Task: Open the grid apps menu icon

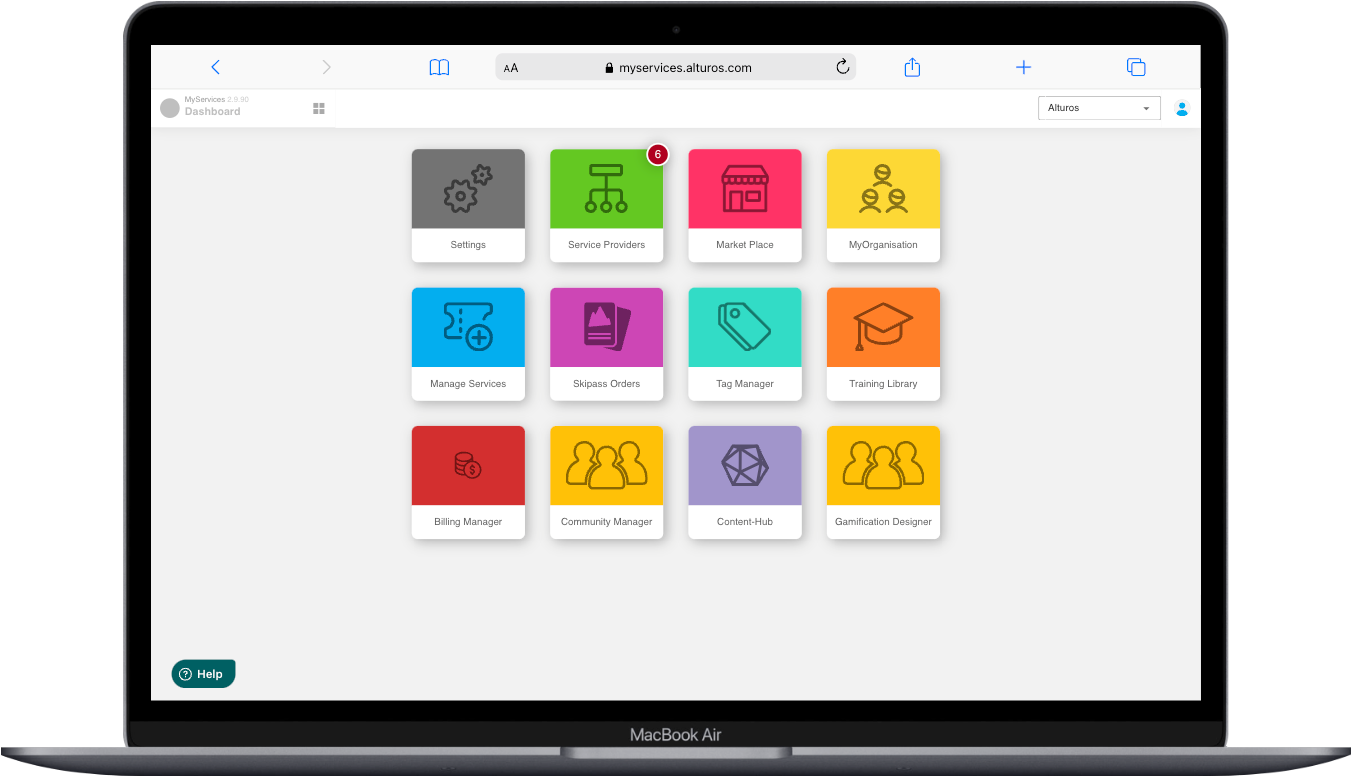Action: [x=319, y=108]
